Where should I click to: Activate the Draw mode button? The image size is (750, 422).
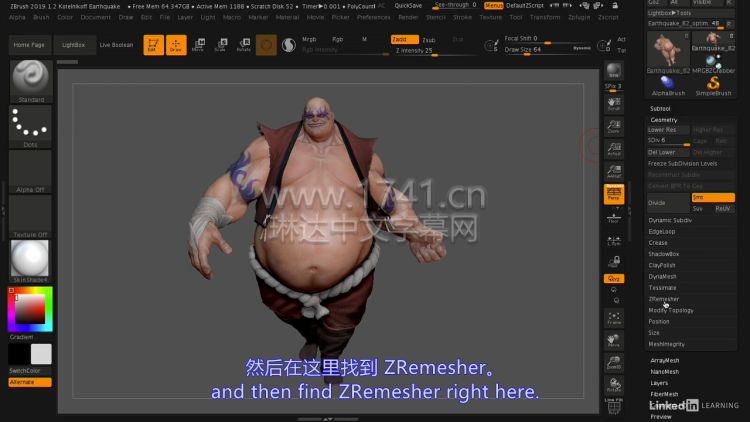176,44
